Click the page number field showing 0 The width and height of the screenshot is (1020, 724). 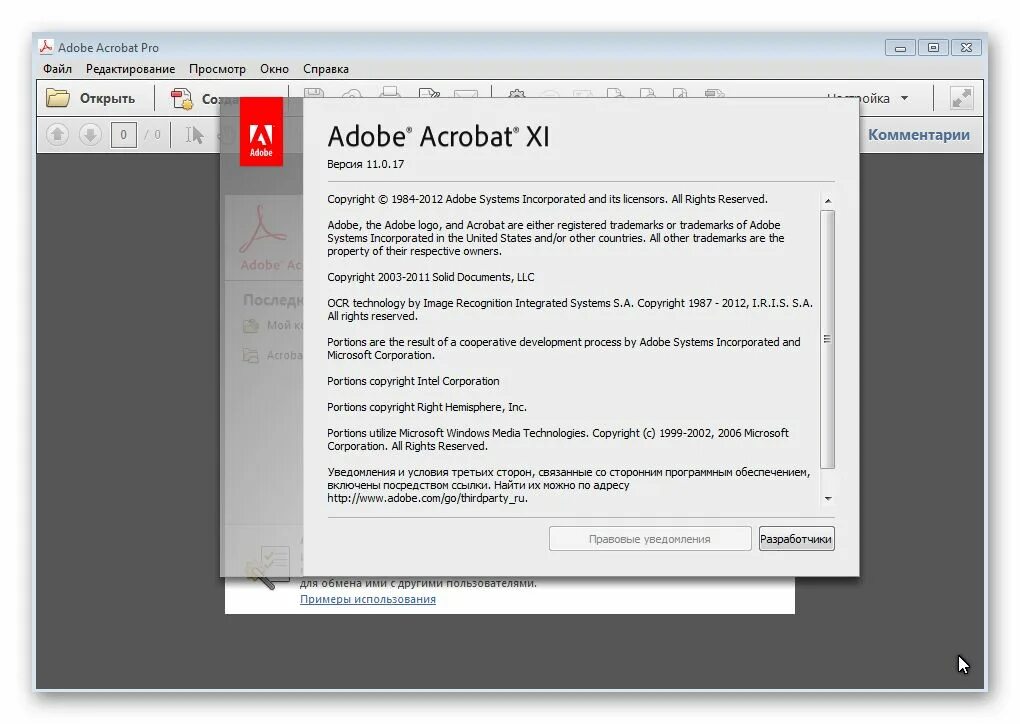124,135
